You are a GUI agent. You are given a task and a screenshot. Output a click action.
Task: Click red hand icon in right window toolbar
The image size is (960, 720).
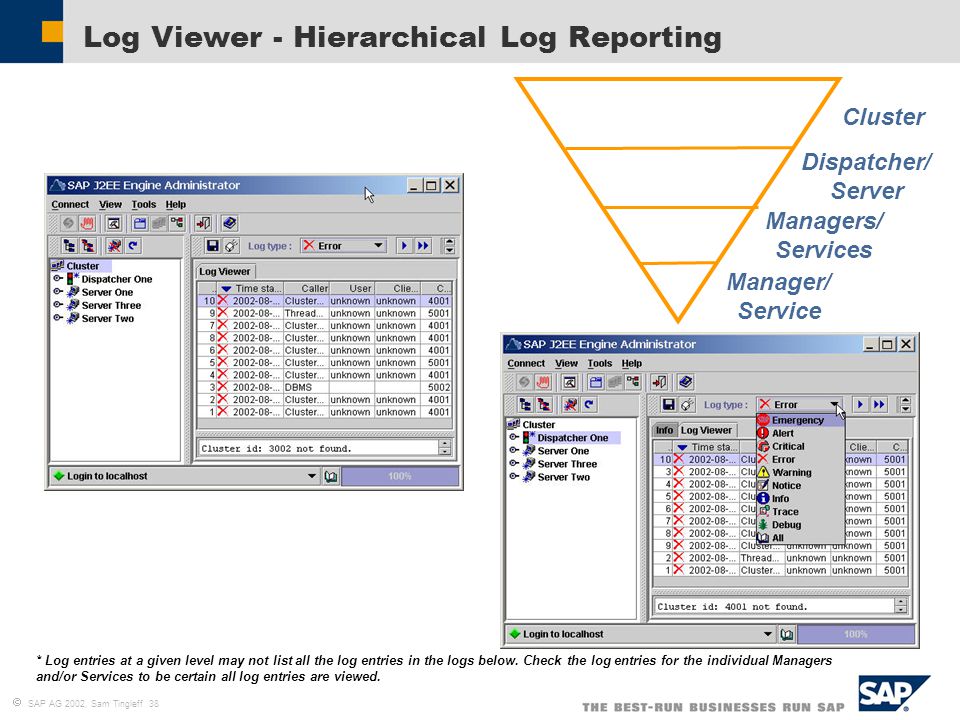pyautogui.click(x=543, y=382)
